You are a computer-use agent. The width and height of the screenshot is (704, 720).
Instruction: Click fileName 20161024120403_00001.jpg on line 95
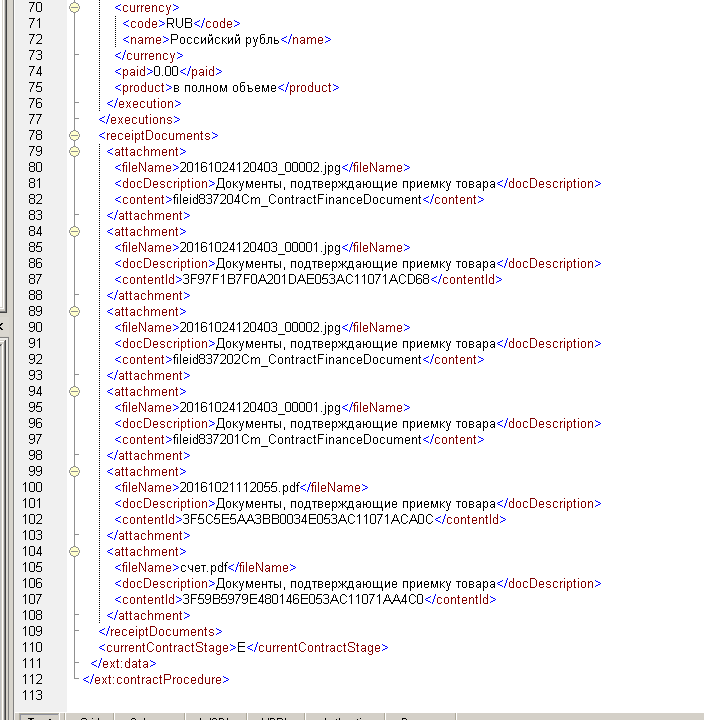coord(260,407)
